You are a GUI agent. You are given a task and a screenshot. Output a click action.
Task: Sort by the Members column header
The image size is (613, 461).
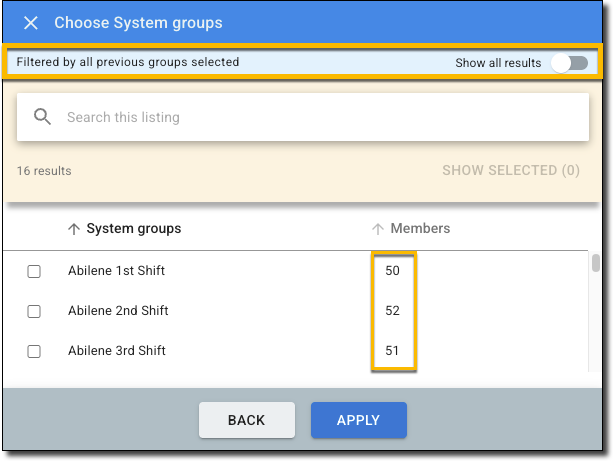420,229
